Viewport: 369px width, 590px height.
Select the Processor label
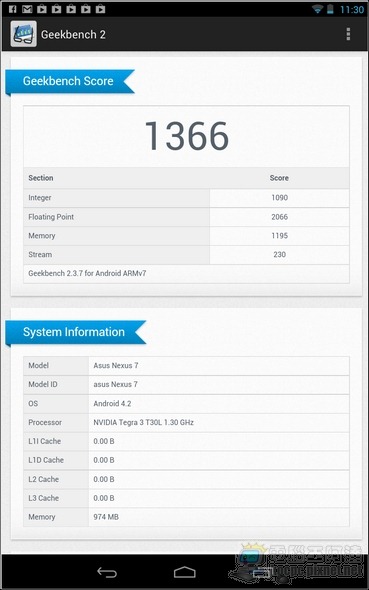[x=45, y=422]
